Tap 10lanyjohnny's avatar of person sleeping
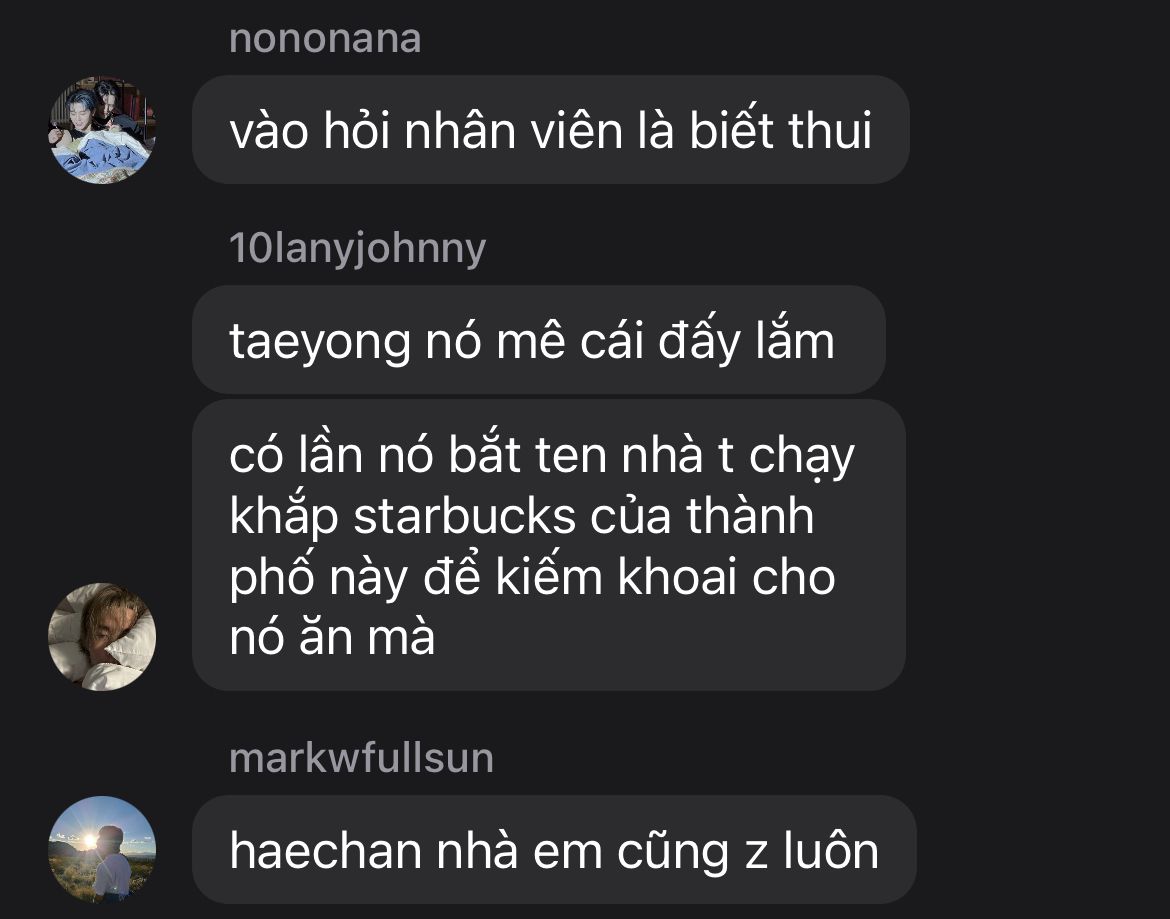Viewport: 1170px width, 919px height. pyautogui.click(x=102, y=636)
